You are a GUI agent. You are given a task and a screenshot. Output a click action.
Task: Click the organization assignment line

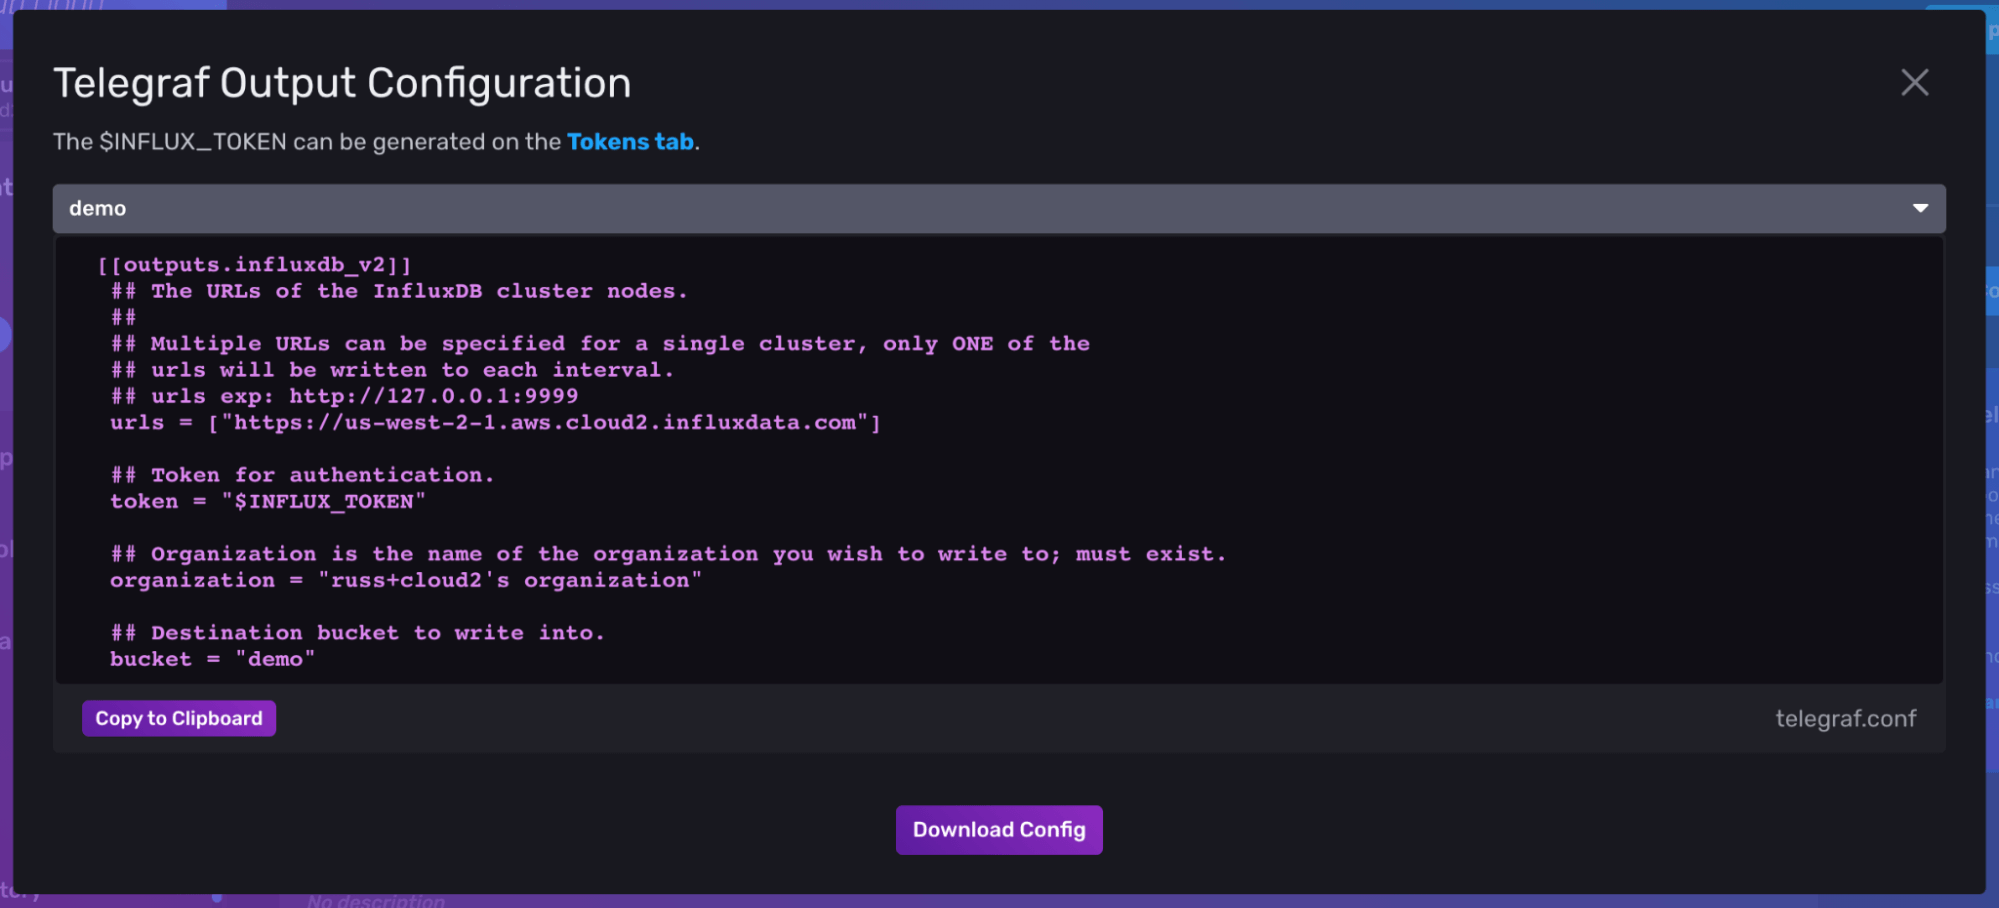point(406,580)
